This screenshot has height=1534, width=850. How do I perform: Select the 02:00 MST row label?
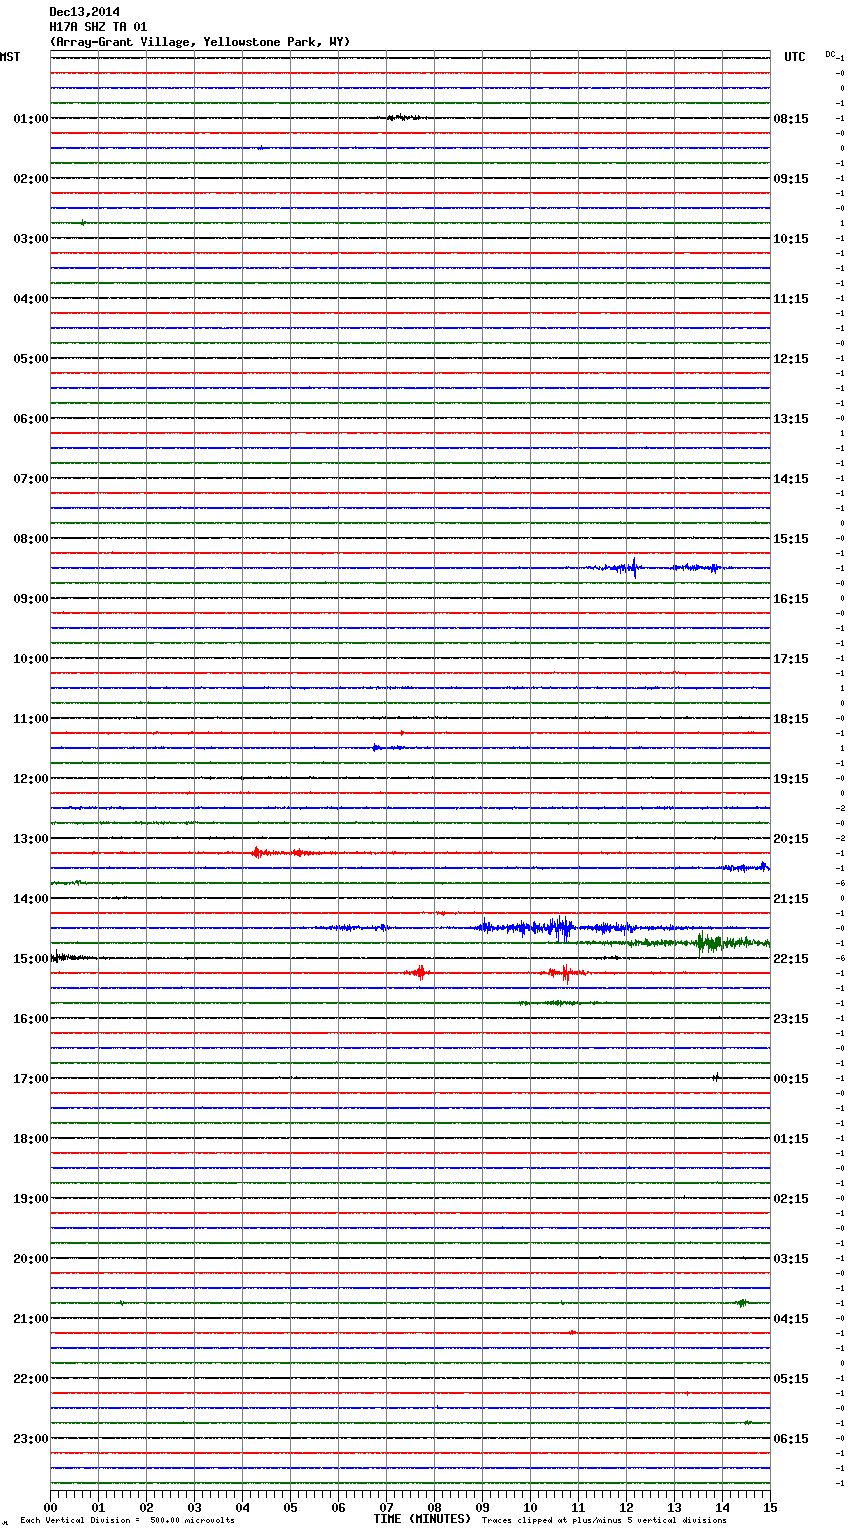[31, 179]
